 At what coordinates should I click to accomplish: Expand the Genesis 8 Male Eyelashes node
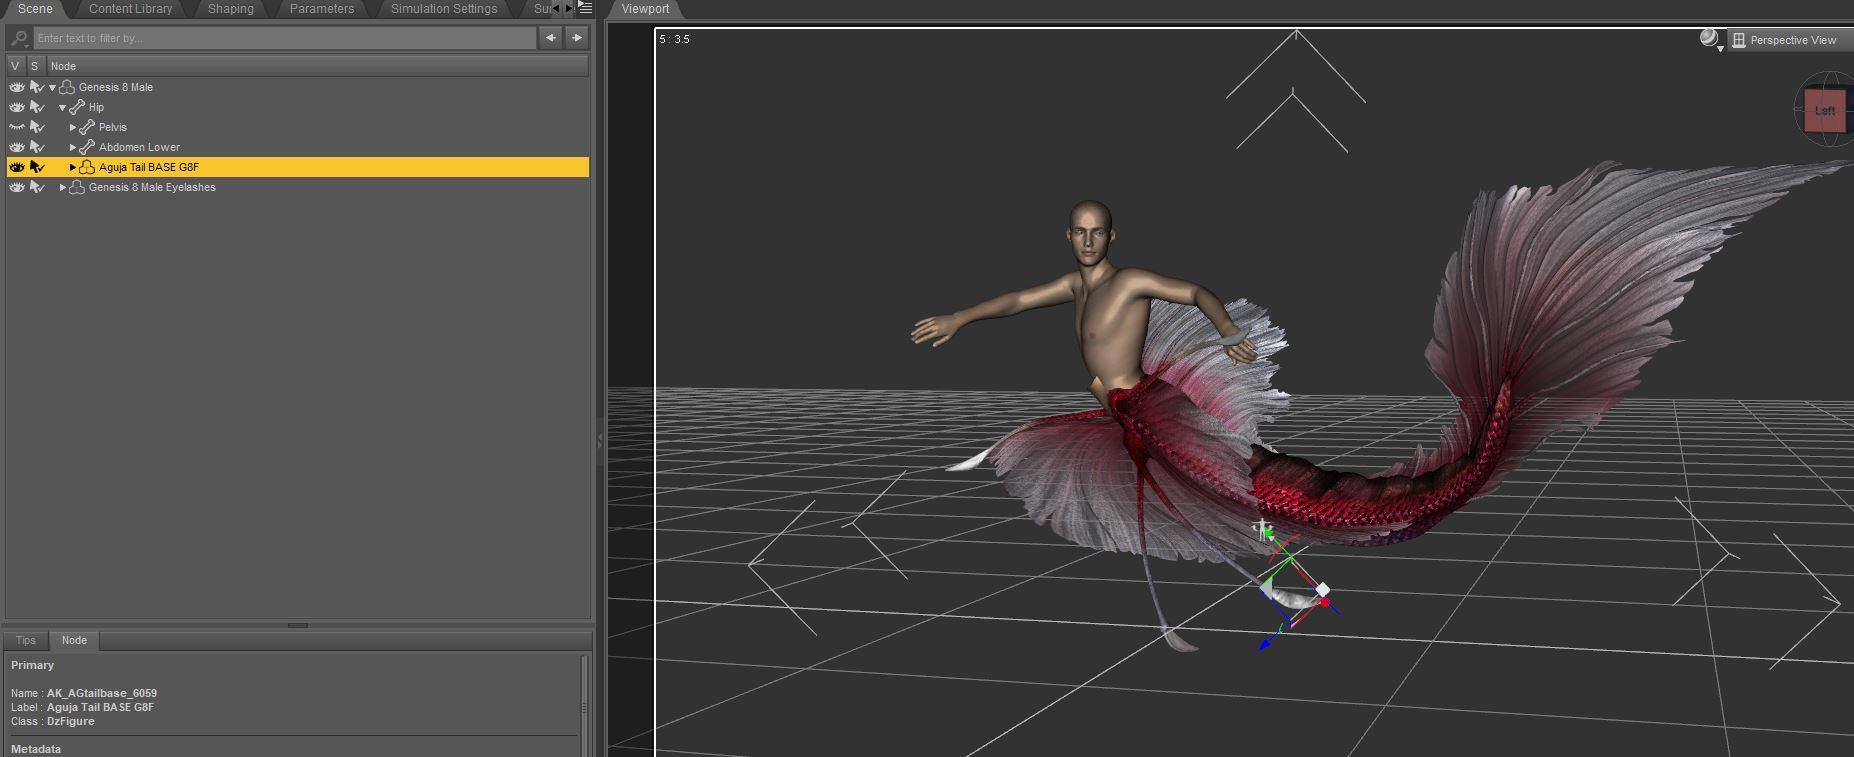click(62, 187)
